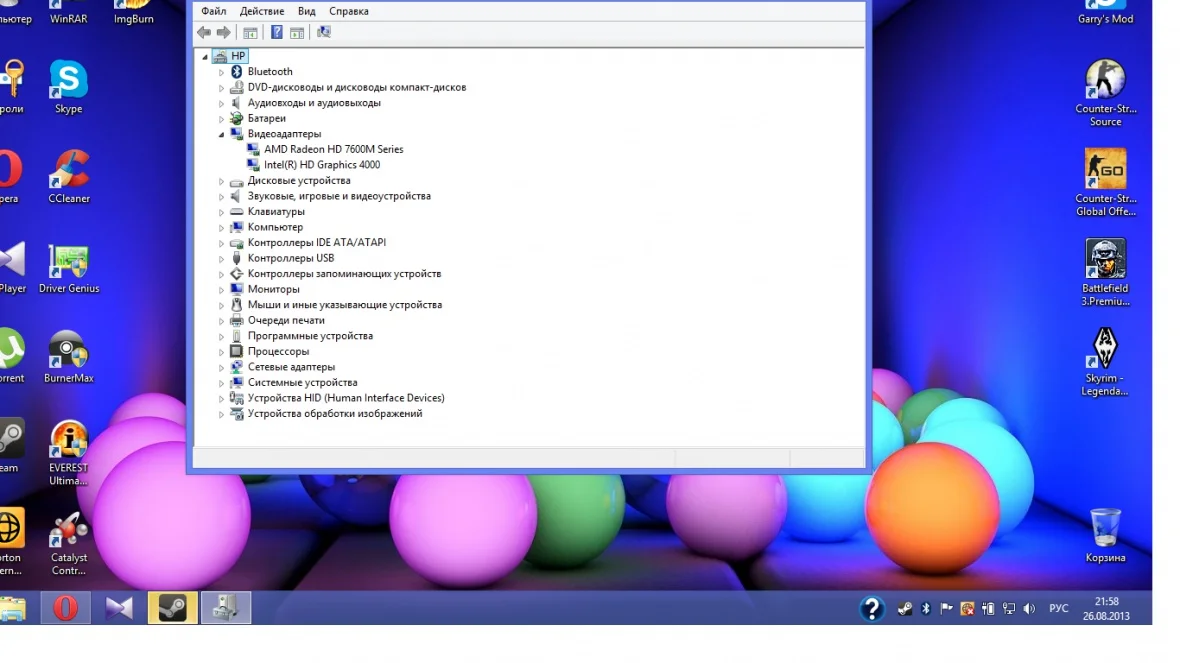Click the Steam icon in the taskbar
Screen dimensions: 1180x663
[173, 608]
